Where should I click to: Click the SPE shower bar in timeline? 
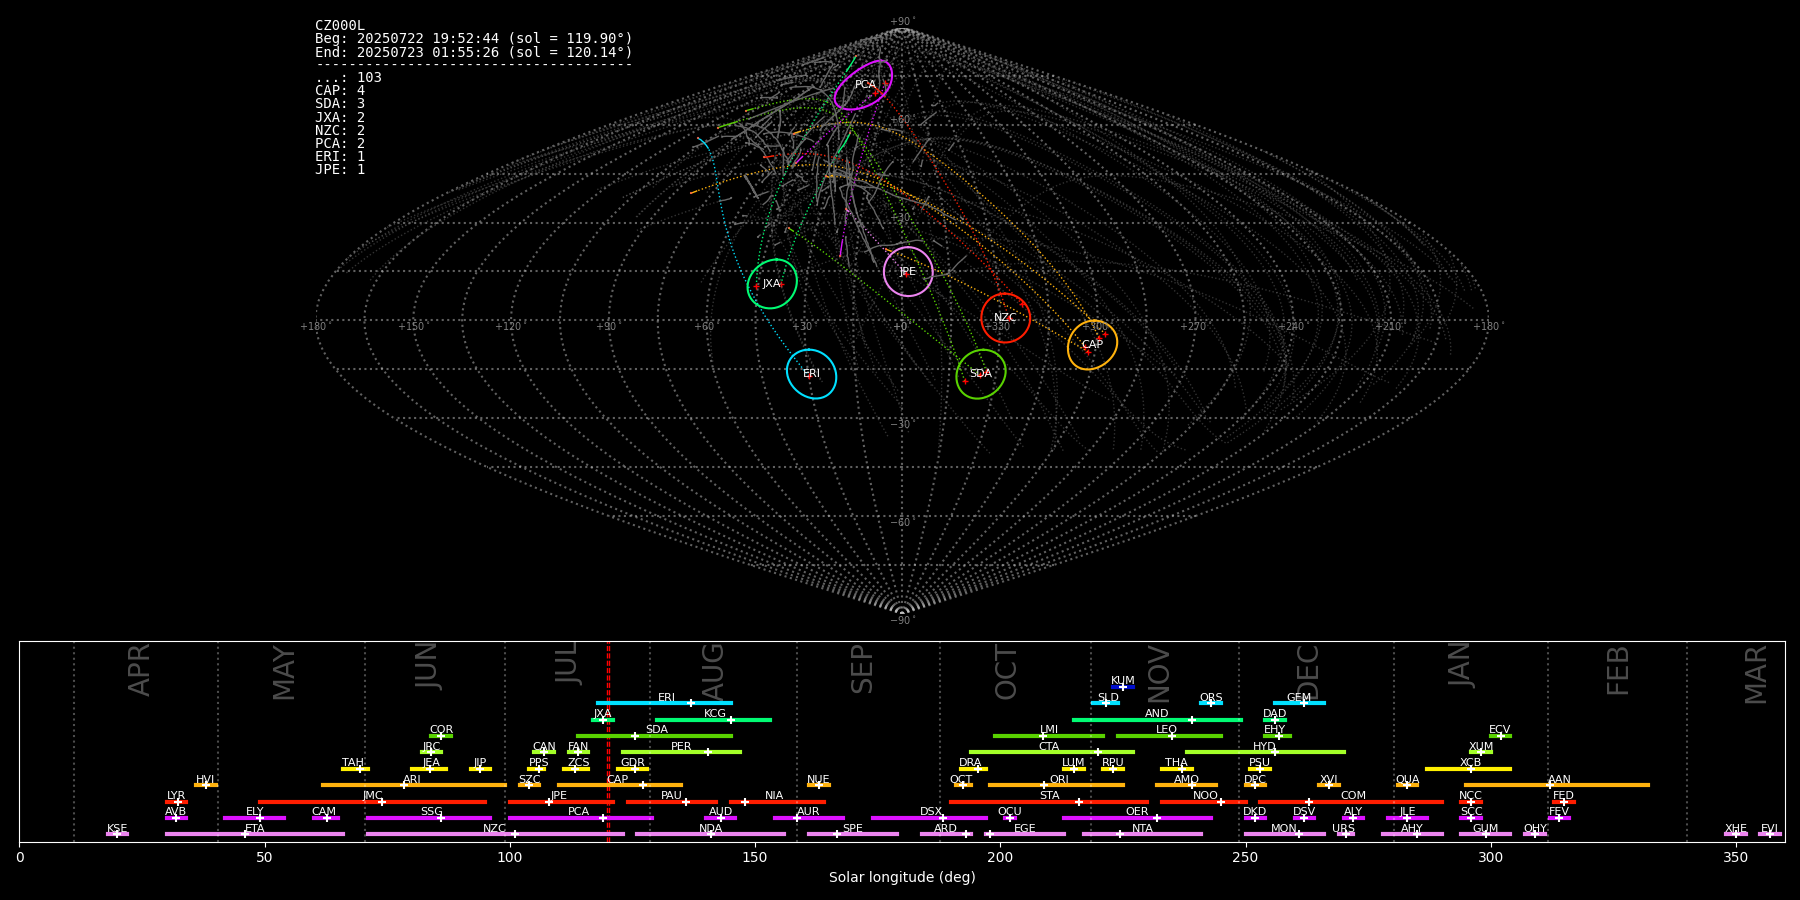click(853, 834)
